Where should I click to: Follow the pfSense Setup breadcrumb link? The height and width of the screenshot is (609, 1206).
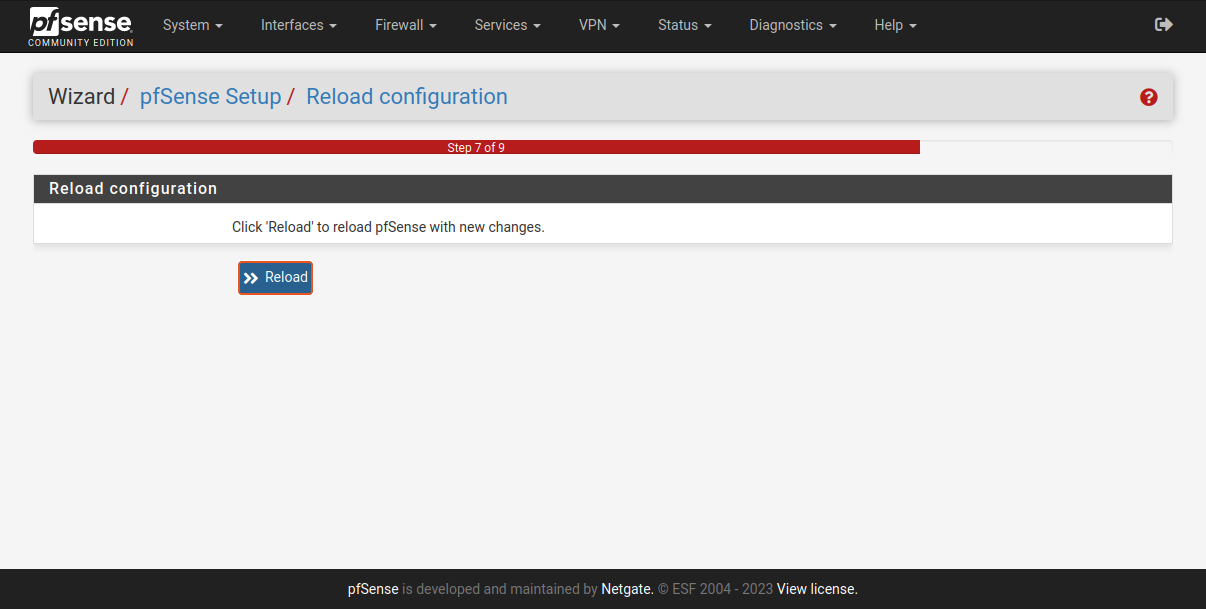(210, 97)
